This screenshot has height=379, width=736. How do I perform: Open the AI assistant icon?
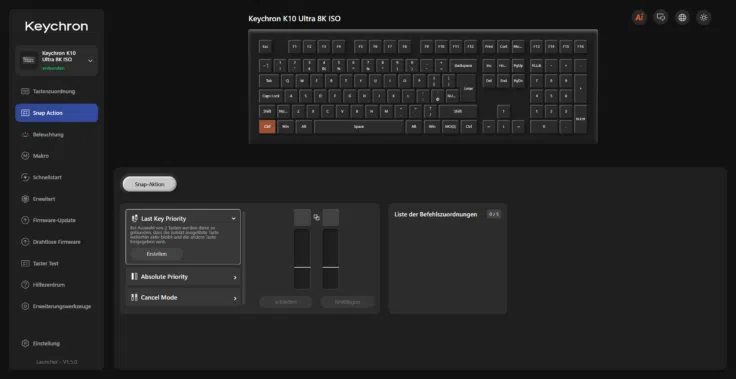(639, 17)
